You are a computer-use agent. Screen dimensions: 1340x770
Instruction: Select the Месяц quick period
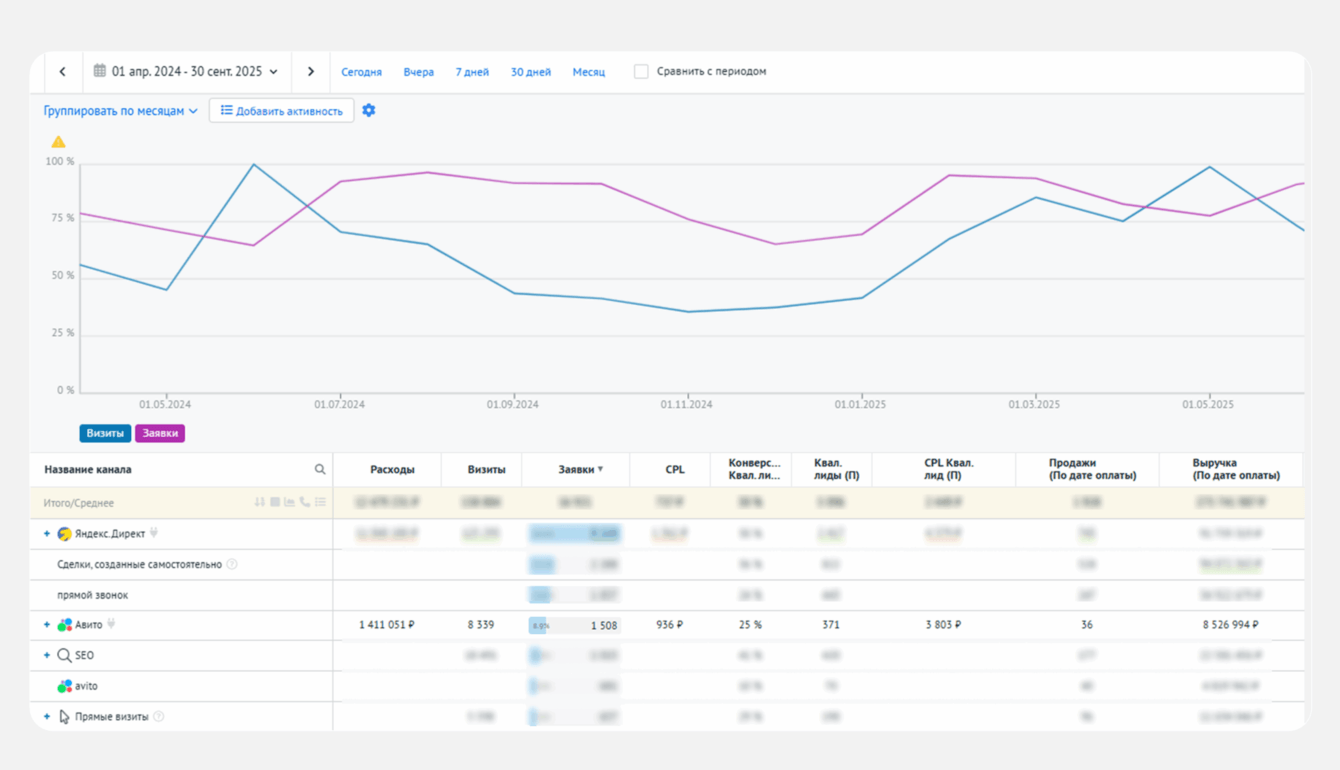click(x=588, y=72)
